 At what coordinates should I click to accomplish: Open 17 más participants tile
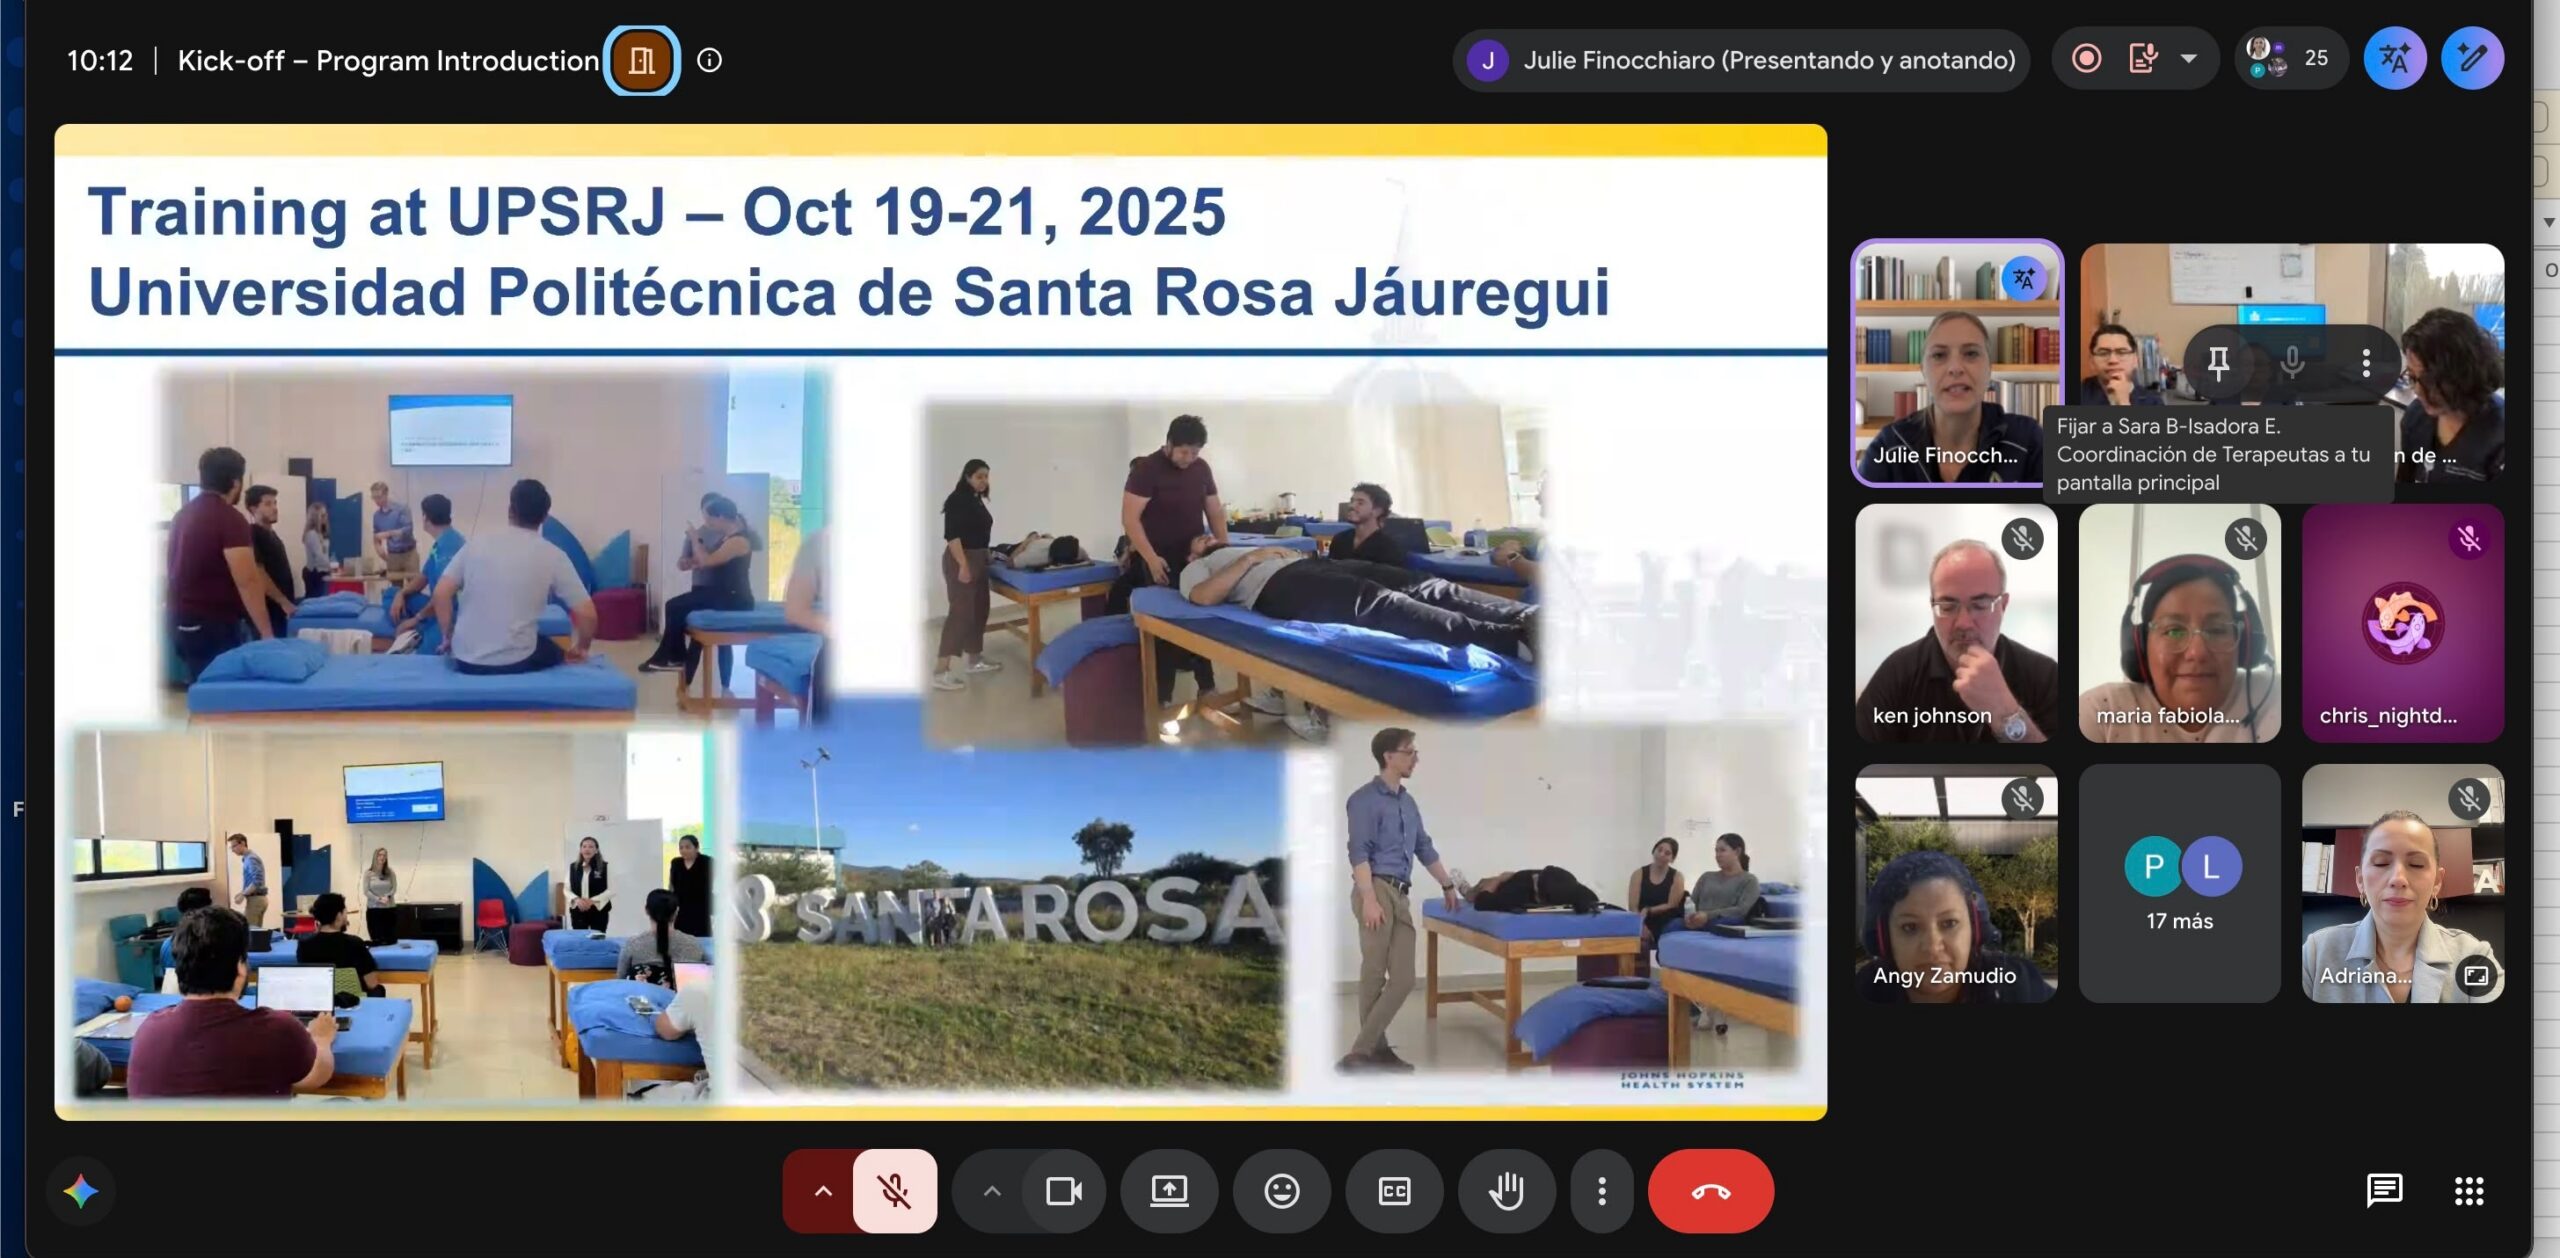point(2179,883)
